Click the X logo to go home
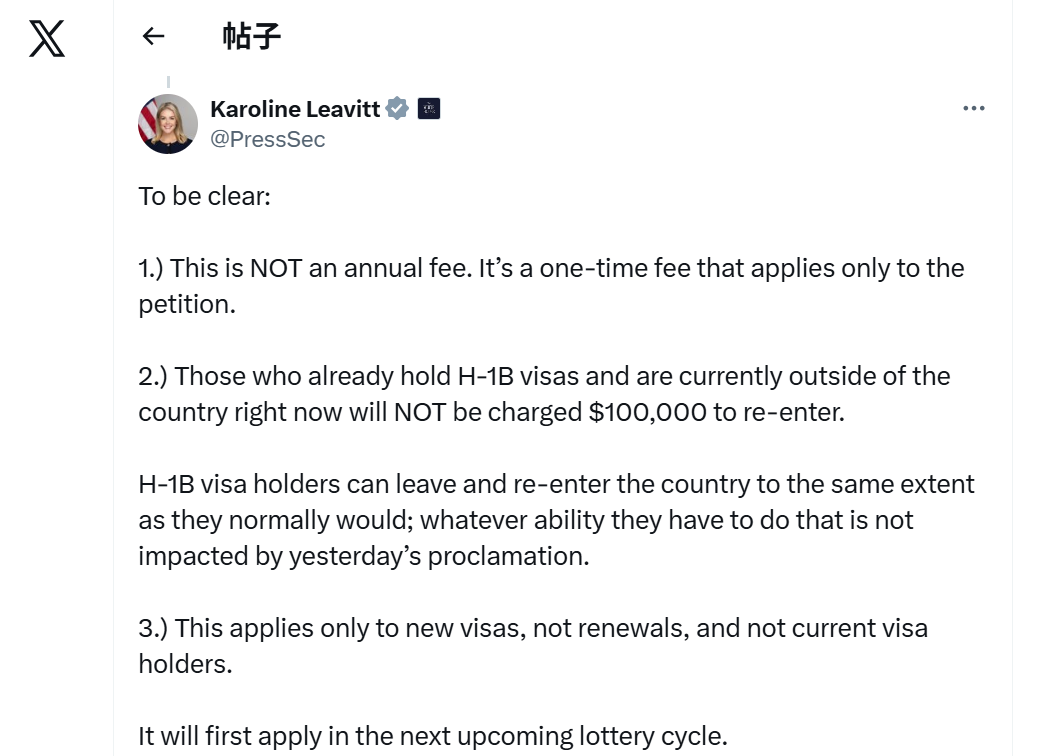1058x756 pixels. tap(47, 38)
